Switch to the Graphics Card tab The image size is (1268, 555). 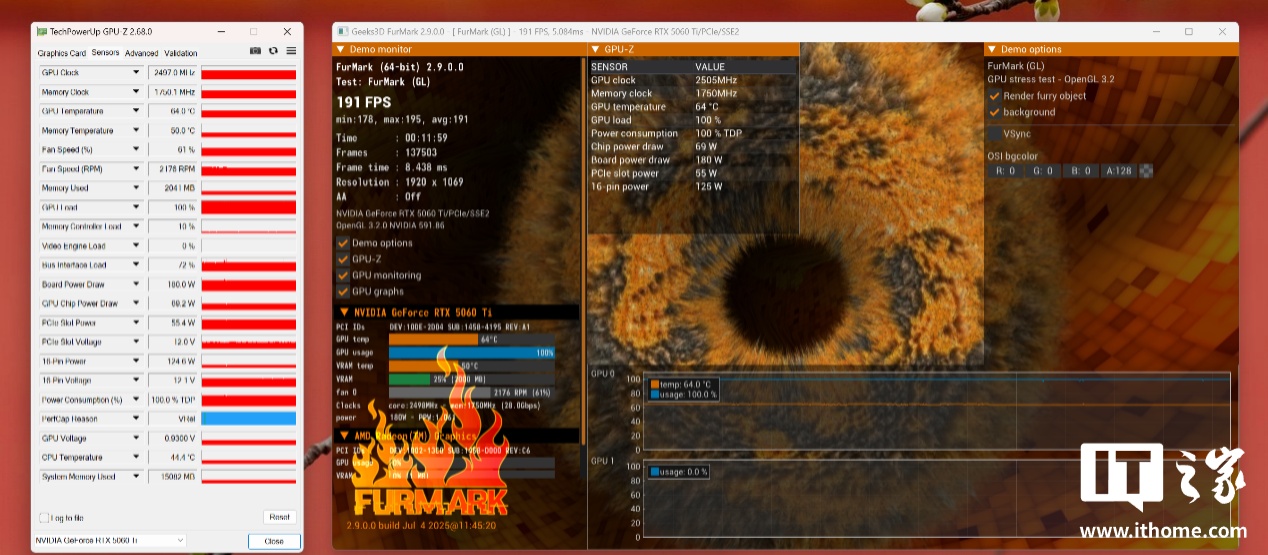61,53
